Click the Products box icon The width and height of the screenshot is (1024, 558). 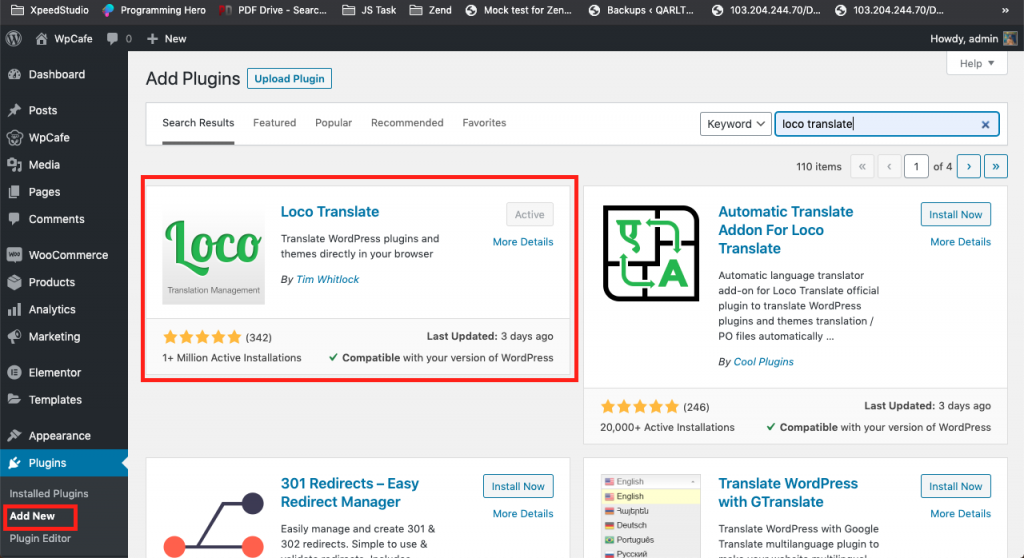click(x=14, y=282)
